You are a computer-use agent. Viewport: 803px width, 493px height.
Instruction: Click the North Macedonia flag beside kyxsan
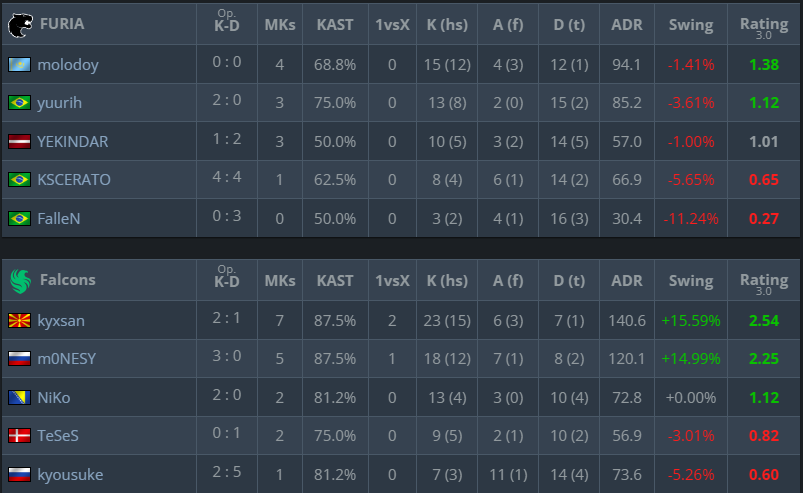coord(19,321)
